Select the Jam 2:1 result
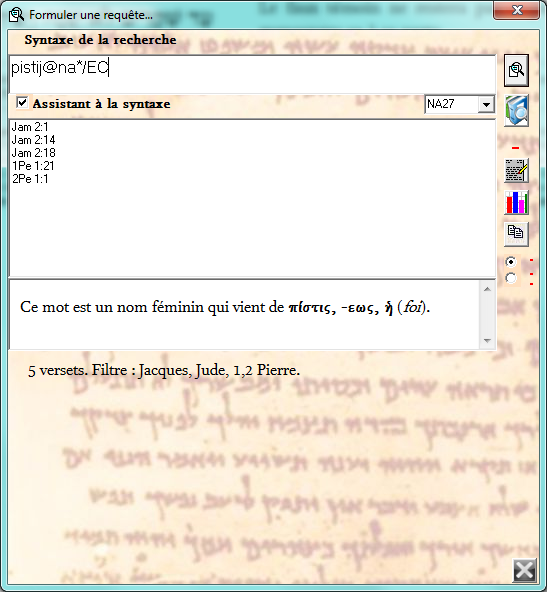The image size is (547, 592). click(x=30, y=127)
